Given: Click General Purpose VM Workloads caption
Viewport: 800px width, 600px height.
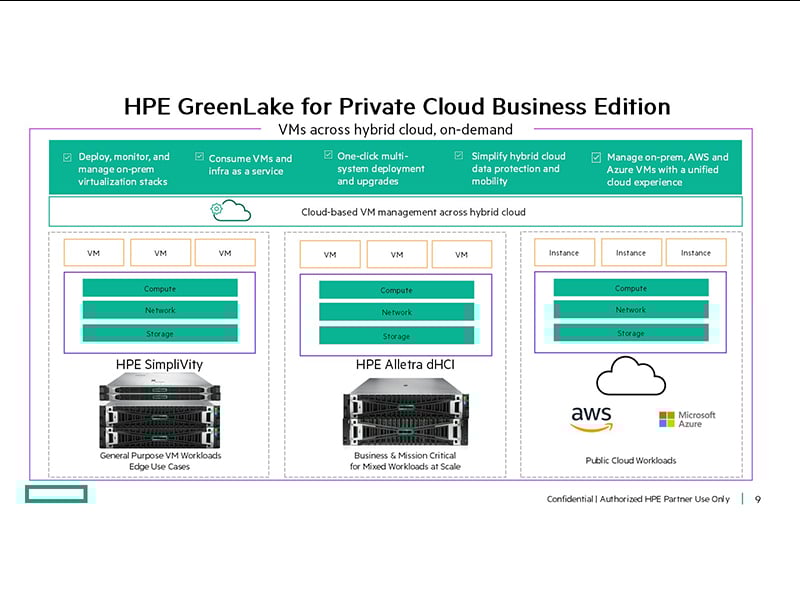Looking at the screenshot, I should point(160,455).
